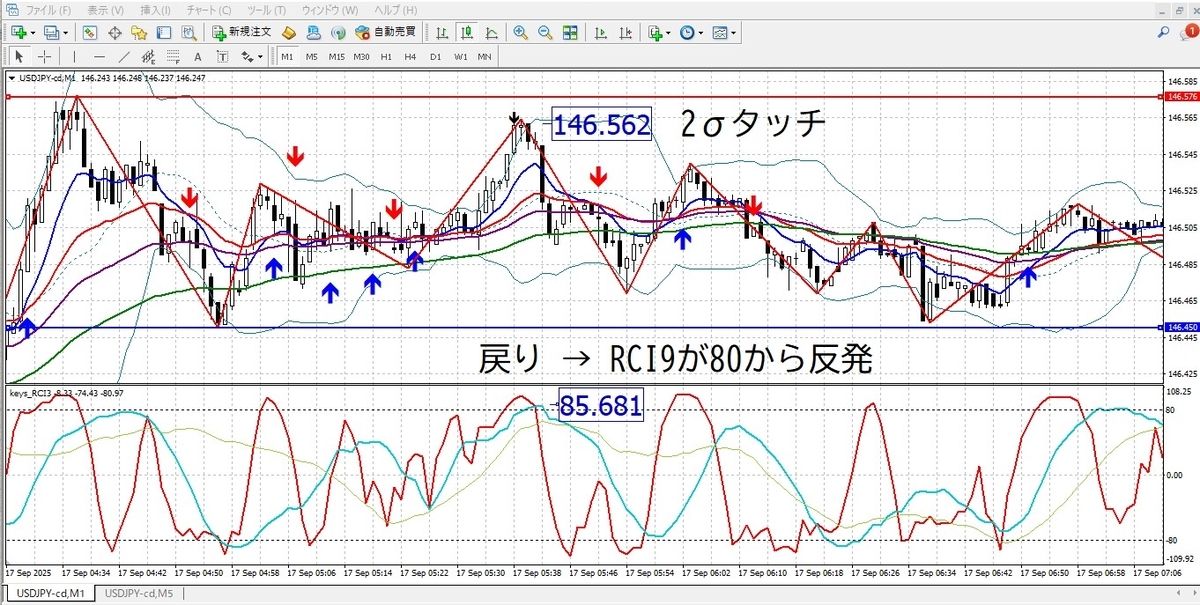Toggle chart shift from the right edge
Screen dimensions: 1200x605
tap(625, 32)
